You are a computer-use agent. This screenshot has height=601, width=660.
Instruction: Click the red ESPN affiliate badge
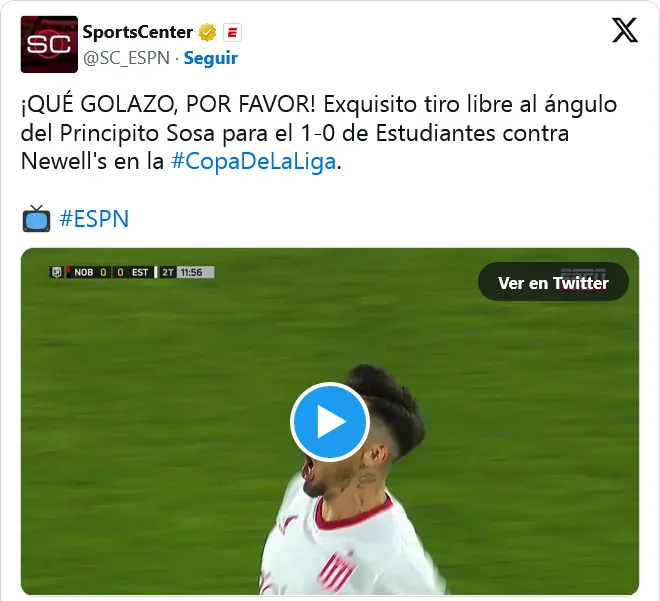[x=232, y=32]
